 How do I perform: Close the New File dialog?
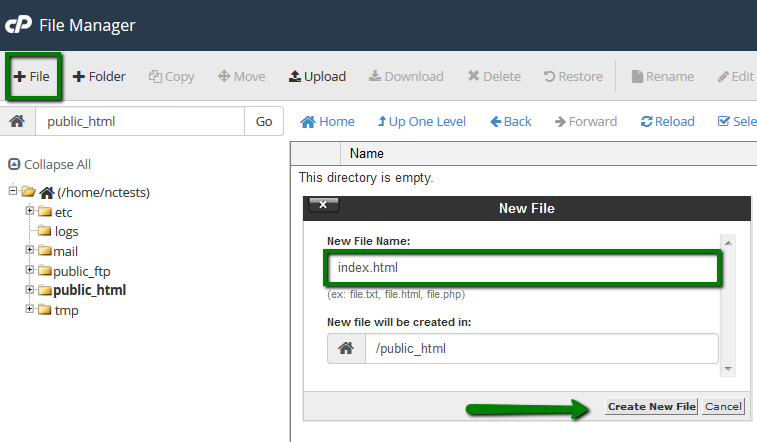pyautogui.click(x=324, y=205)
